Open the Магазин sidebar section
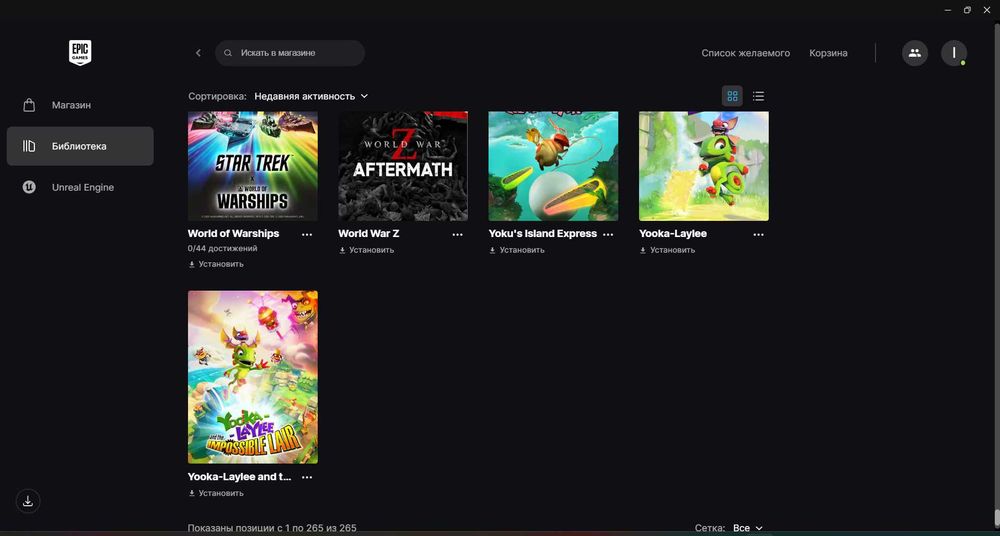This screenshot has height=536, width=1000. 80,105
